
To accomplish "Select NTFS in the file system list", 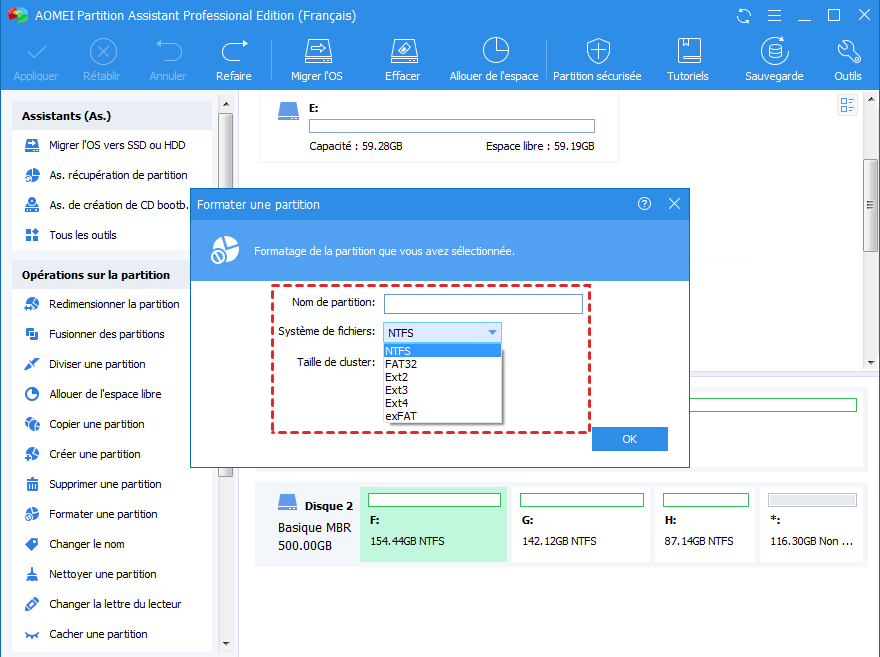I will pos(442,351).
